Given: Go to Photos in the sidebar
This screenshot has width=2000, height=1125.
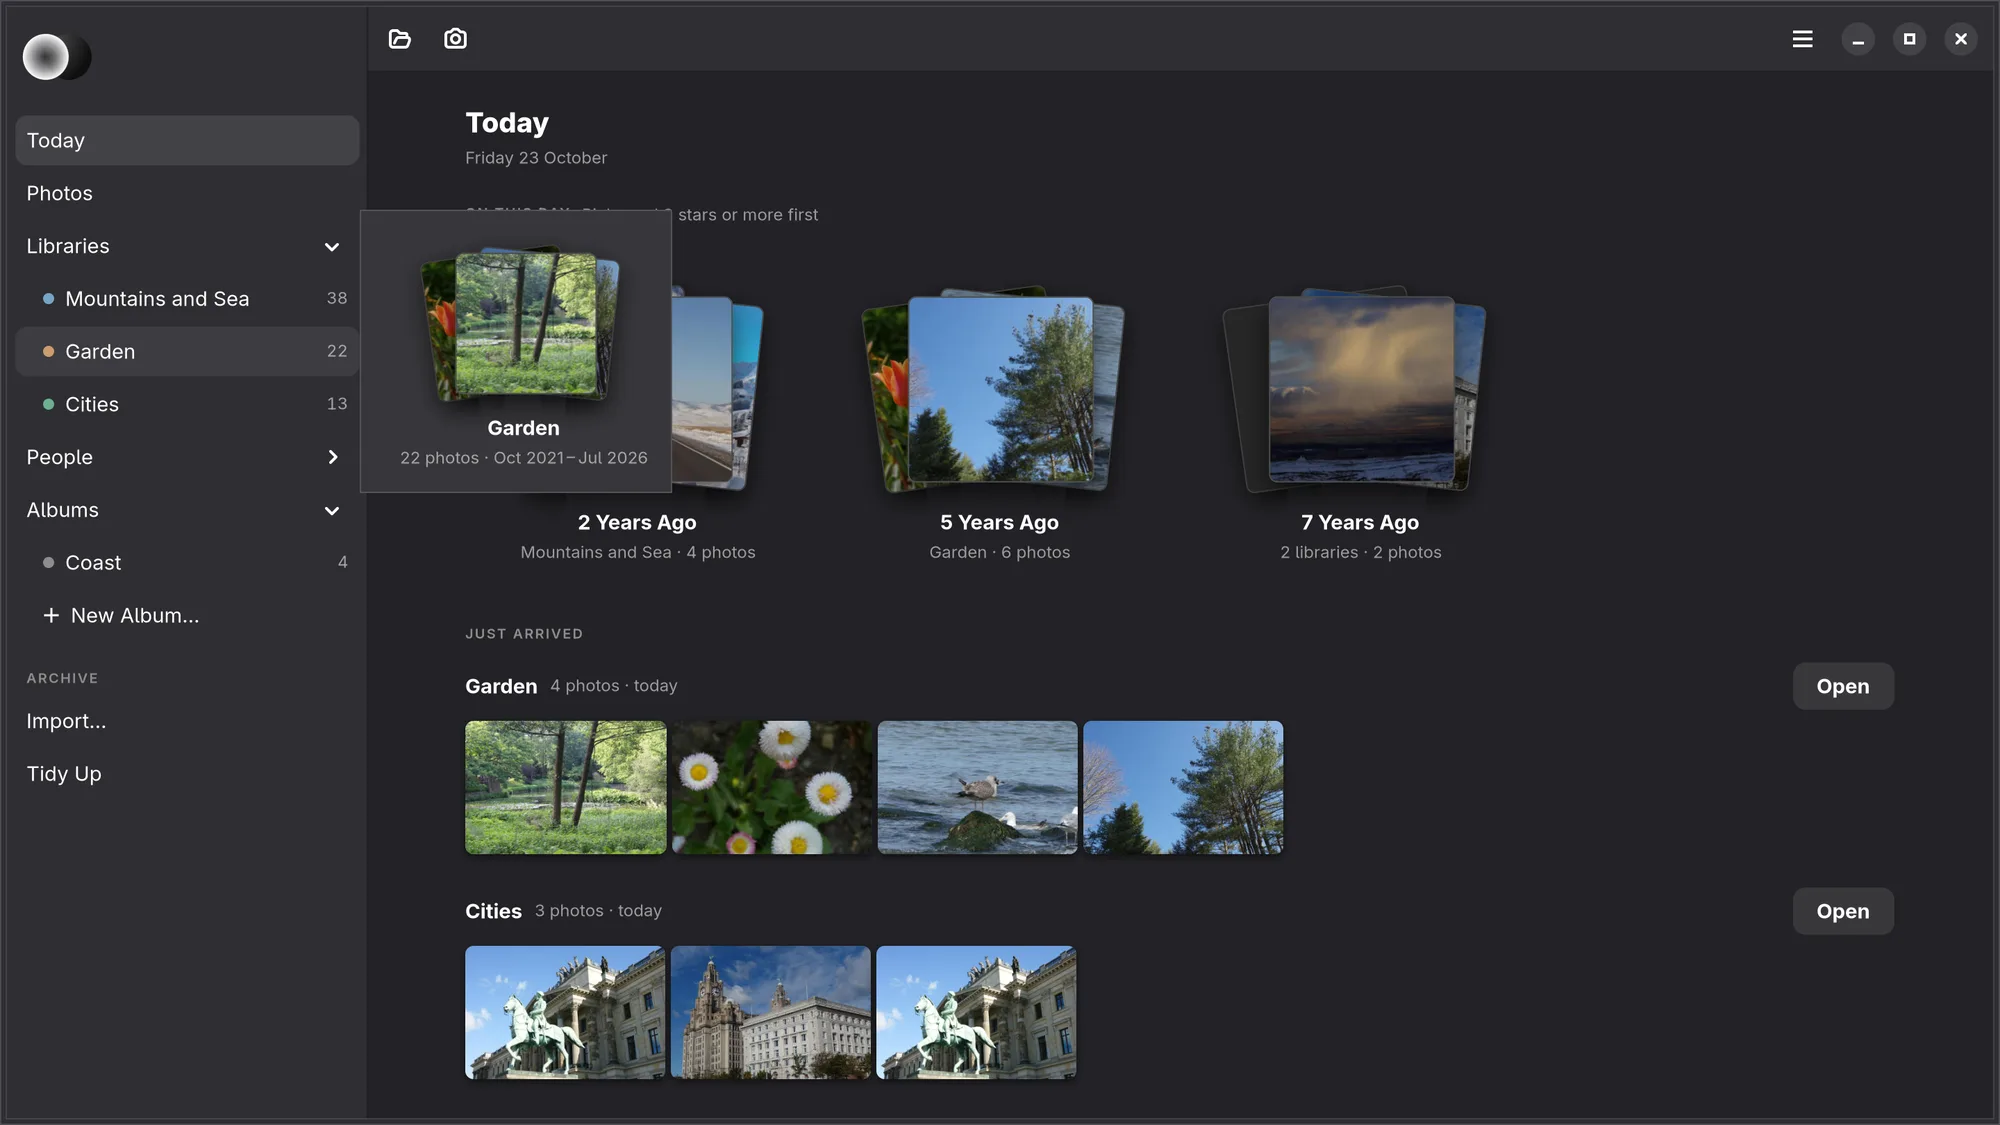Looking at the screenshot, I should coord(187,193).
